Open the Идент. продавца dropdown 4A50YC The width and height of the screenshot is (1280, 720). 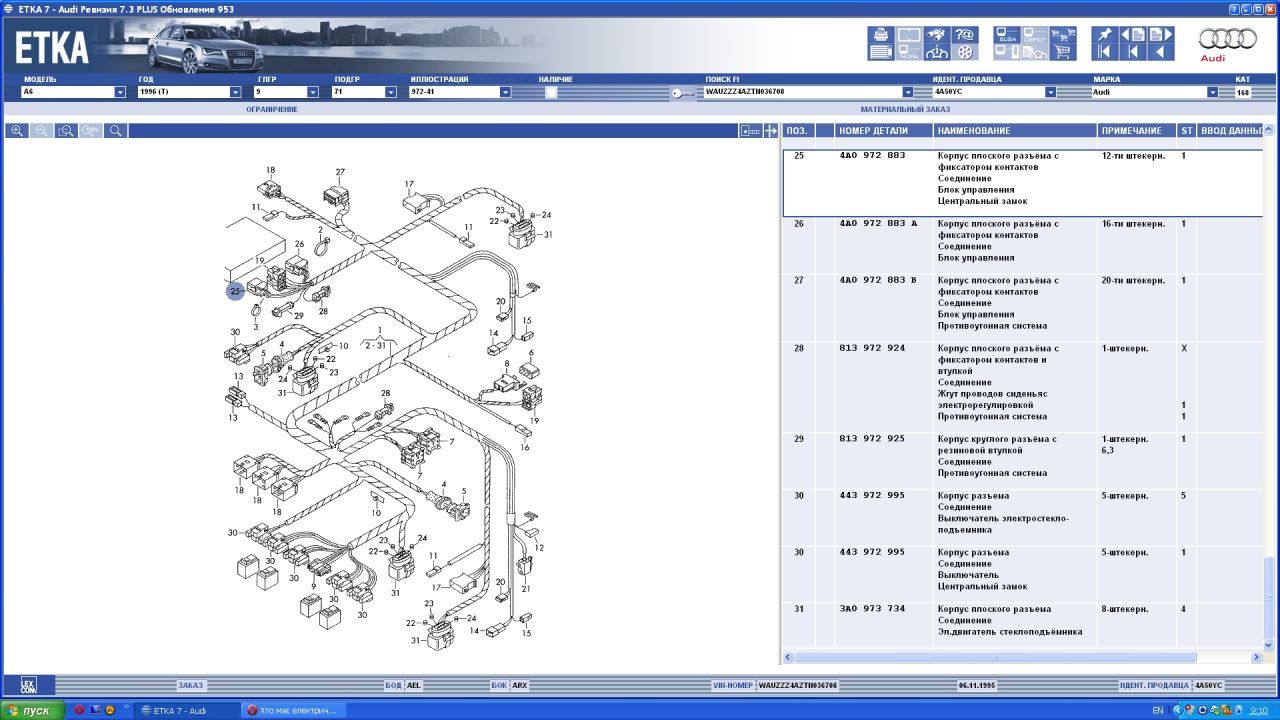[x=1051, y=92]
